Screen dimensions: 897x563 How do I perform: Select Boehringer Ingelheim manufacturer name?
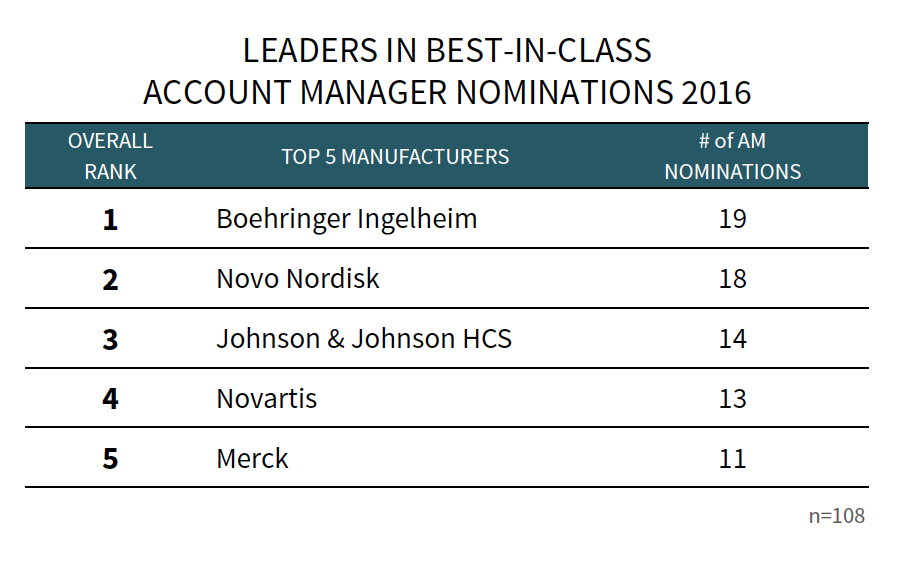pyautogui.click(x=347, y=220)
